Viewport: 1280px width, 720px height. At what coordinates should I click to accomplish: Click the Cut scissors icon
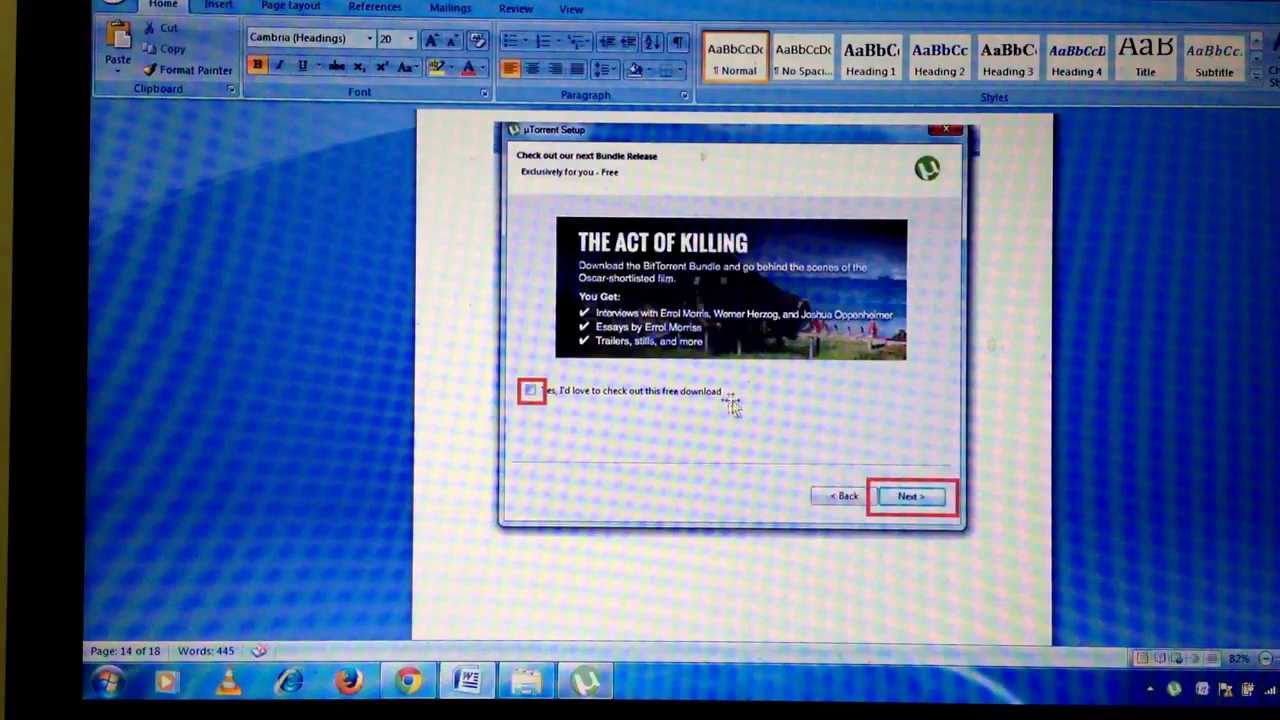[149, 28]
